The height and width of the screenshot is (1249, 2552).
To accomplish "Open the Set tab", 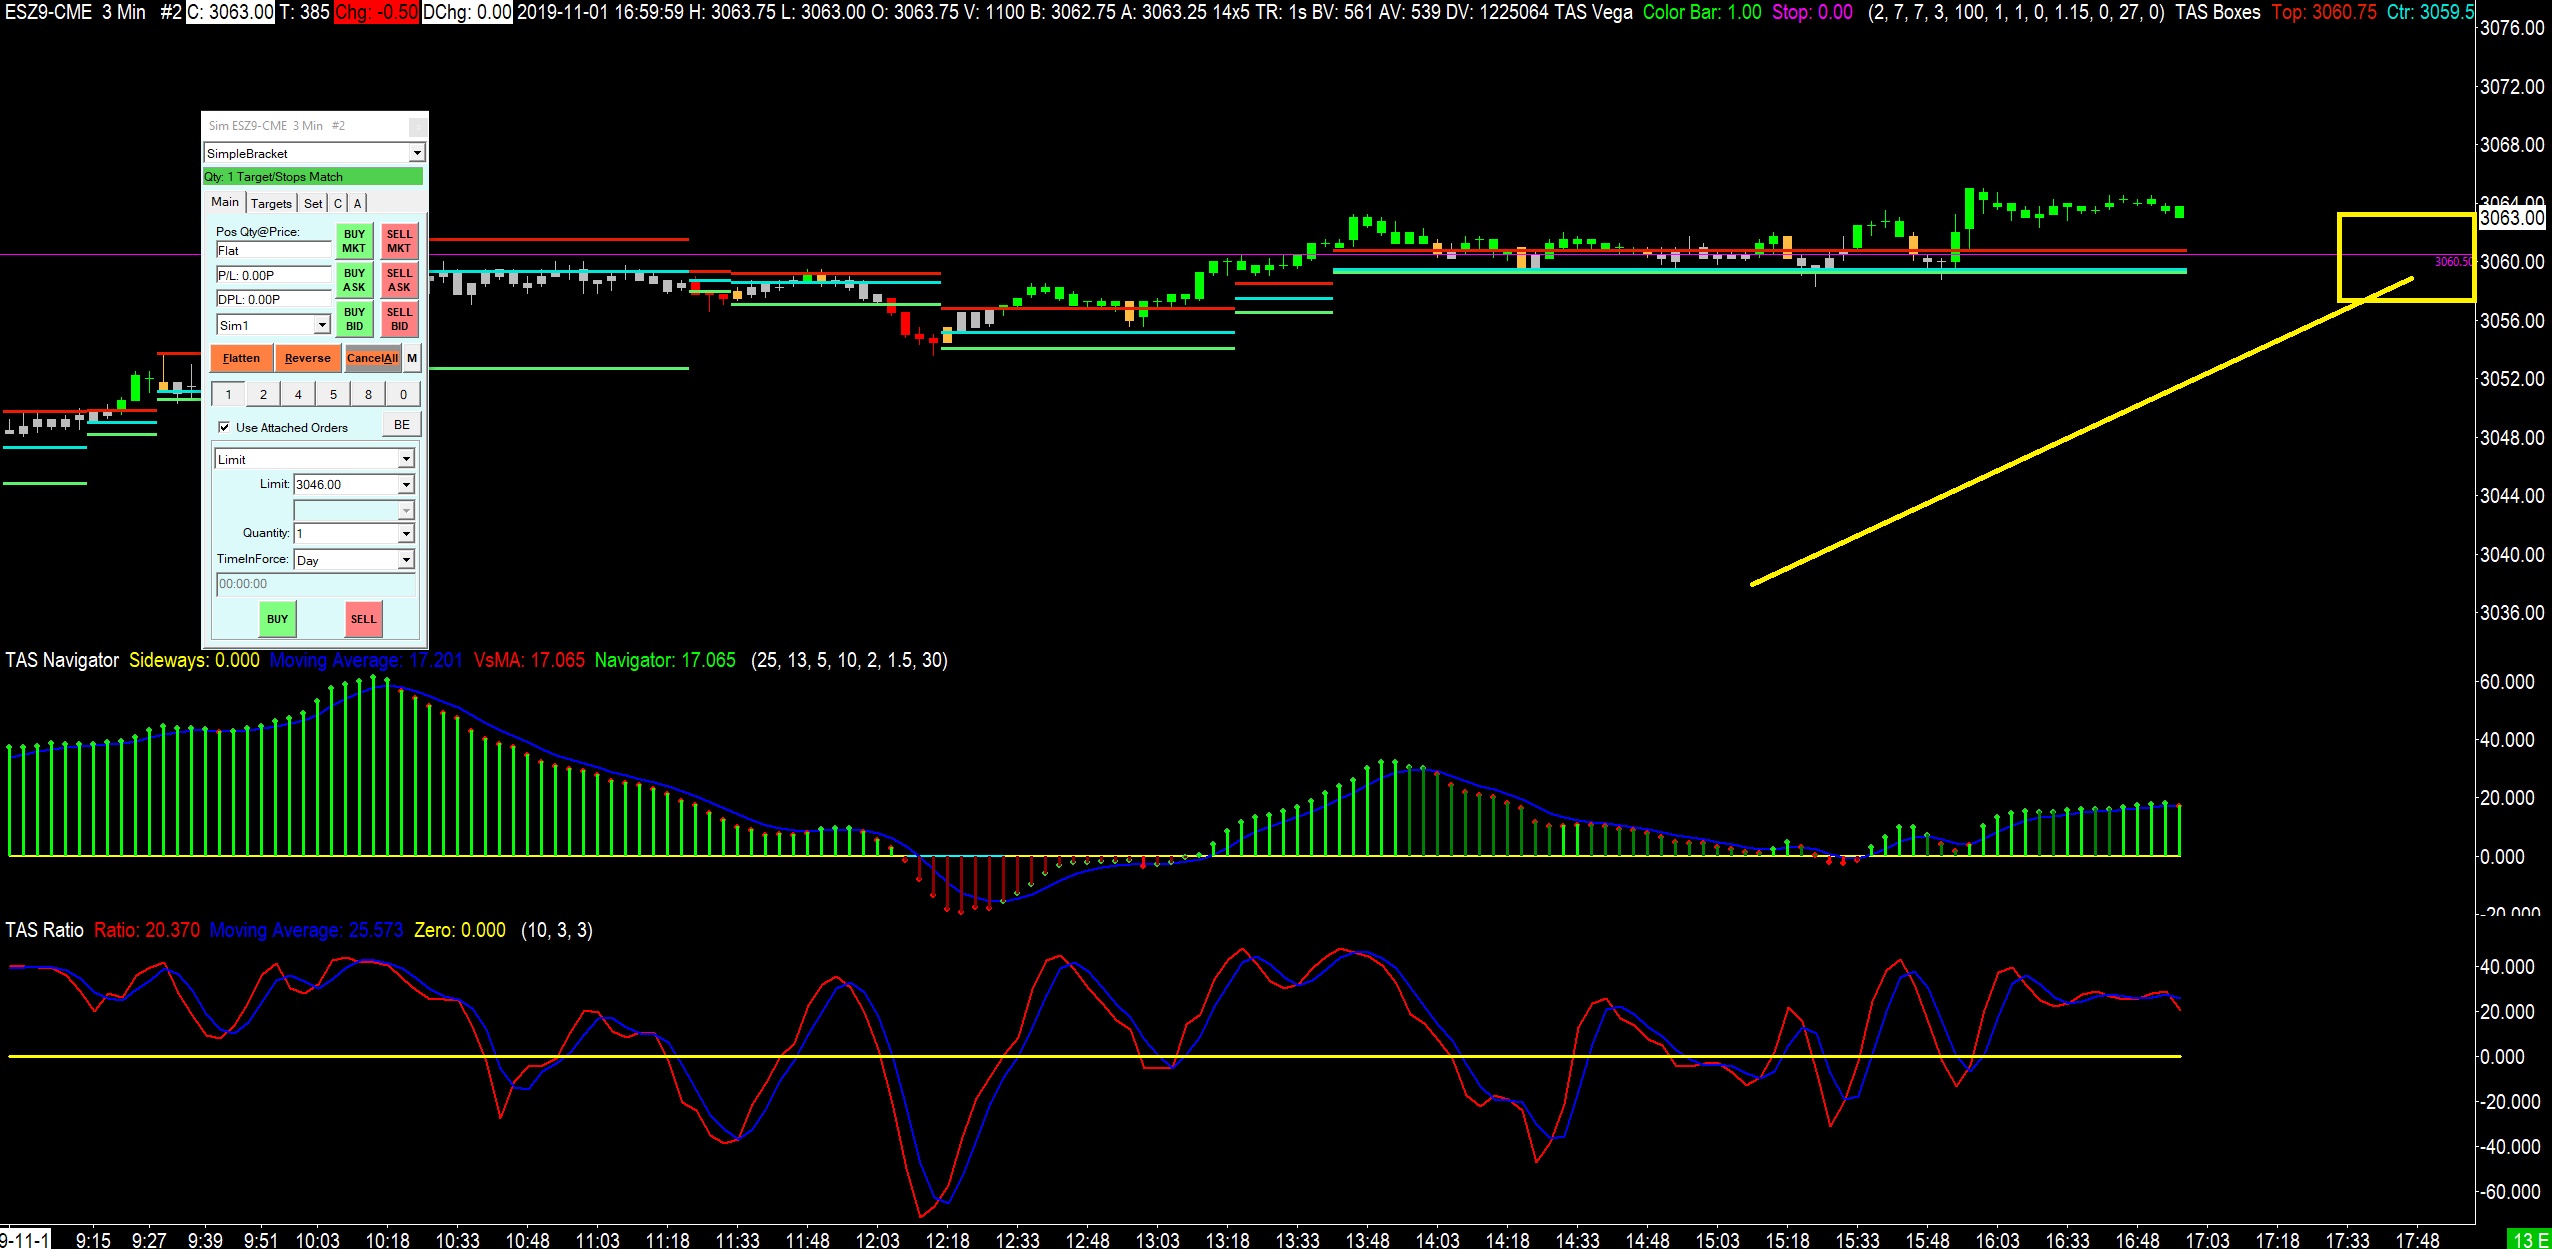I will (313, 203).
